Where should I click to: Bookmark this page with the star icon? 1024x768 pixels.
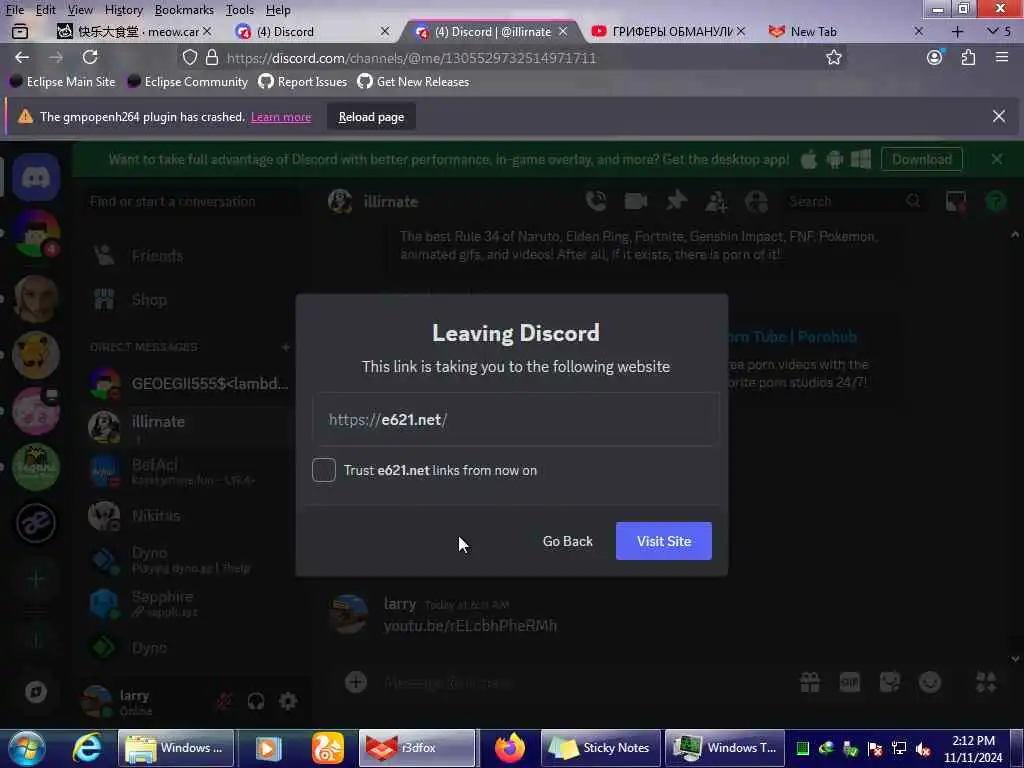click(833, 57)
